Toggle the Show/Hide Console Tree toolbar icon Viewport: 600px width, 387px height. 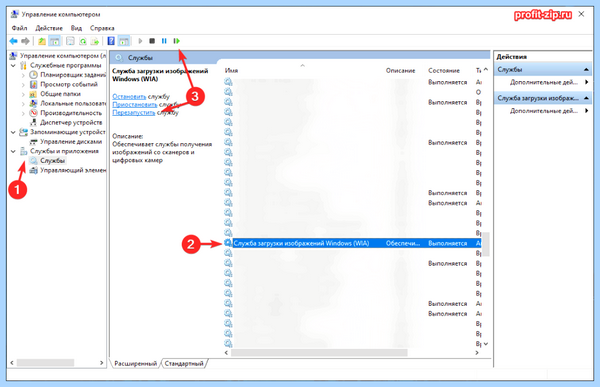54,41
